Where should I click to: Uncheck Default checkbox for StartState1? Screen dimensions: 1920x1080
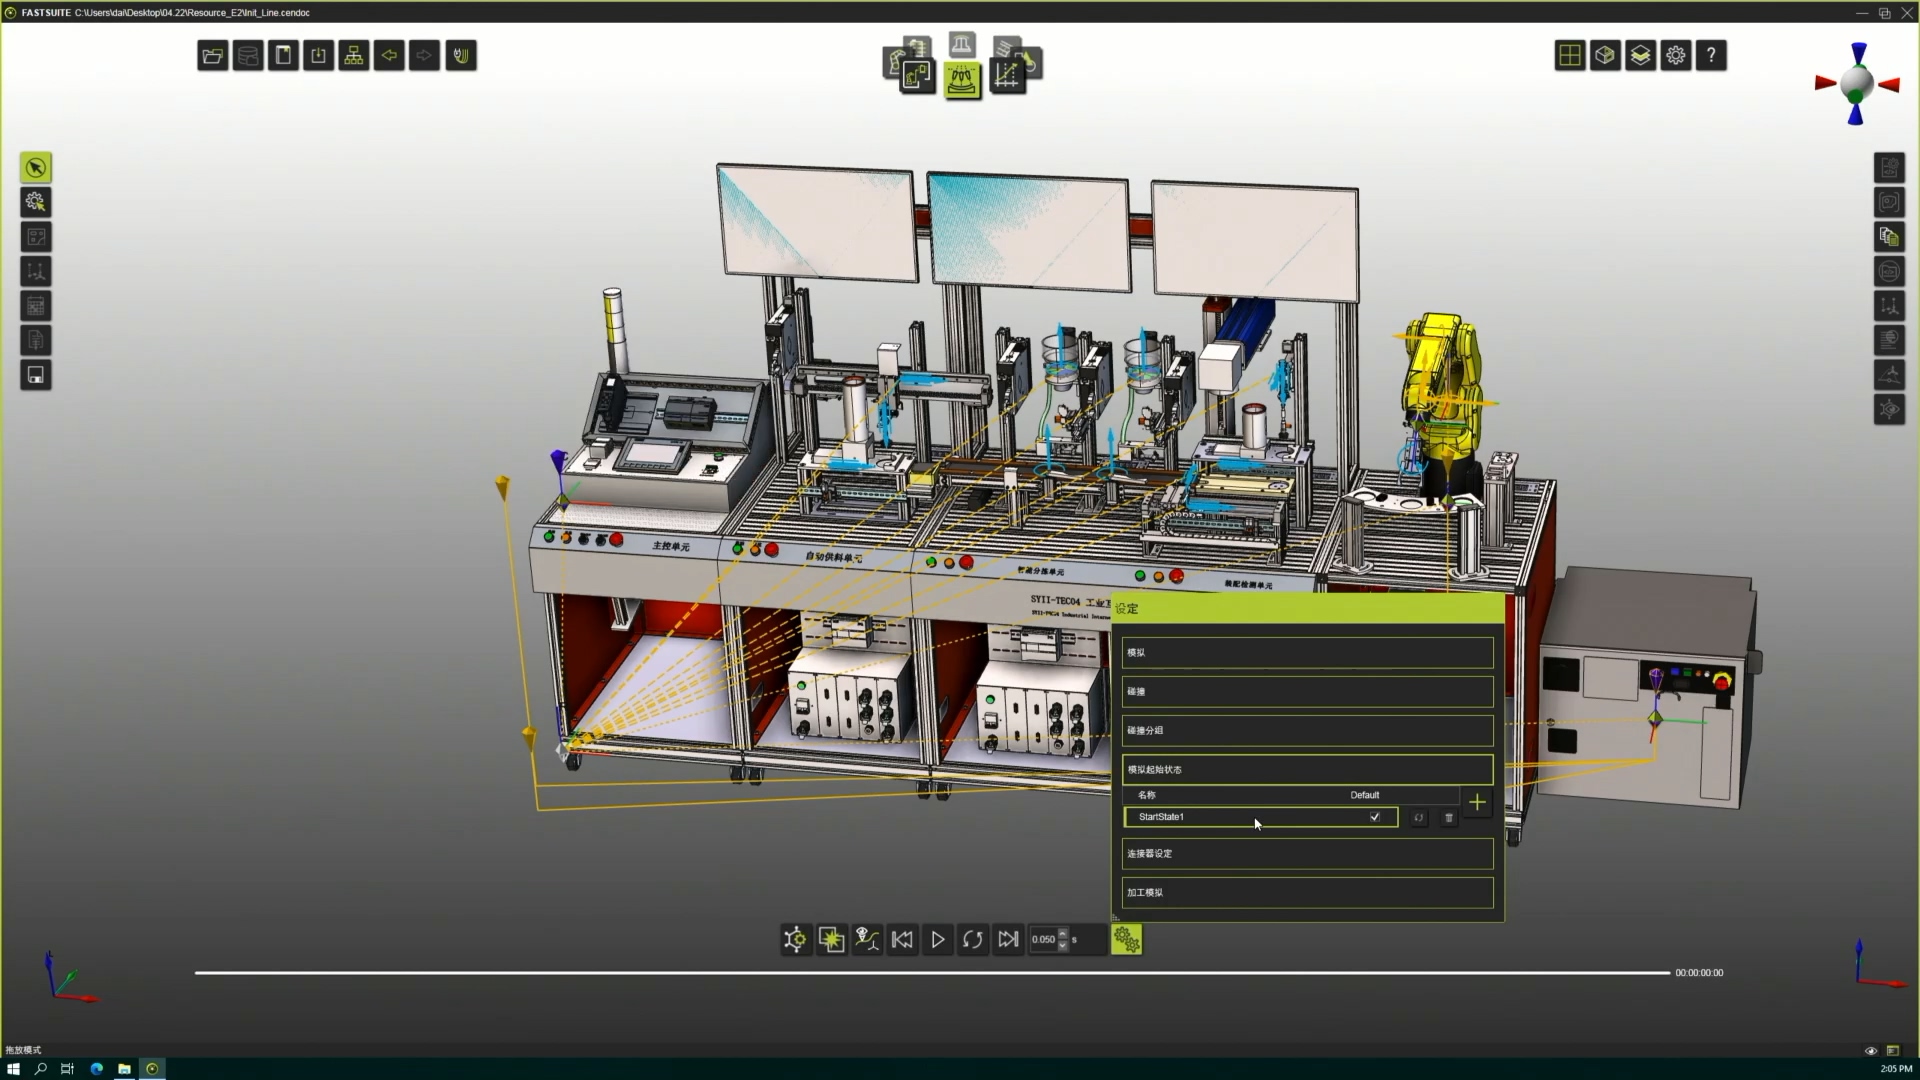pos(1375,817)
